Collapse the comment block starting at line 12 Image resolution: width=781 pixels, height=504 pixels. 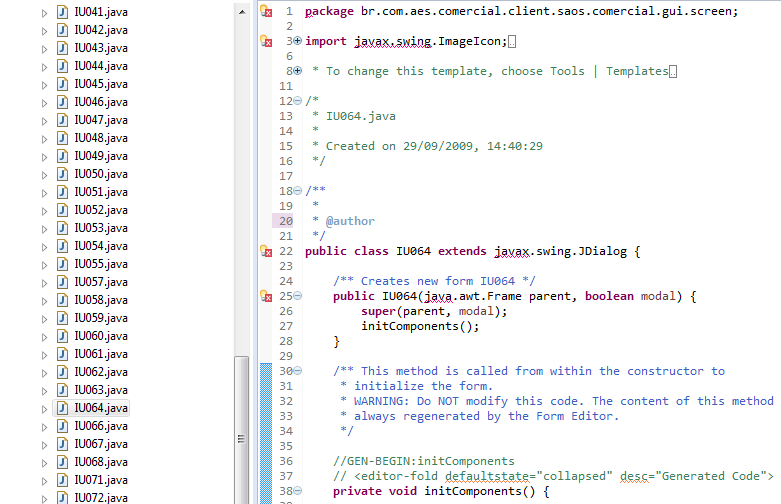coord(297,101)
